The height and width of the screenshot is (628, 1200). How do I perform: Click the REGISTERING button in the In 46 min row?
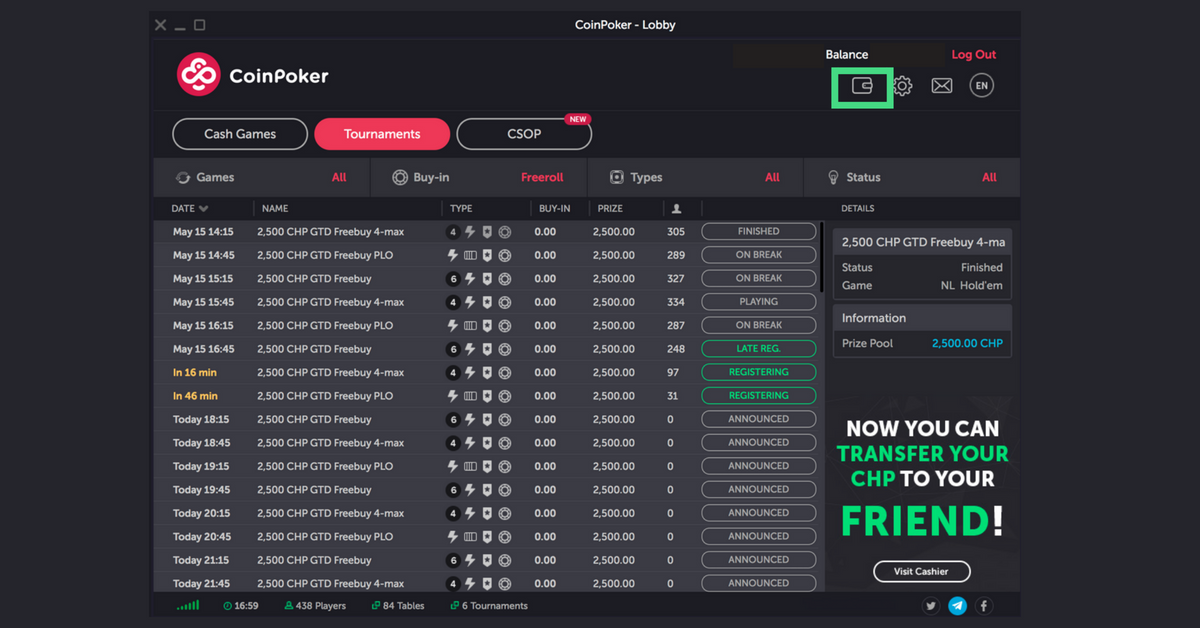click(759, 396)
